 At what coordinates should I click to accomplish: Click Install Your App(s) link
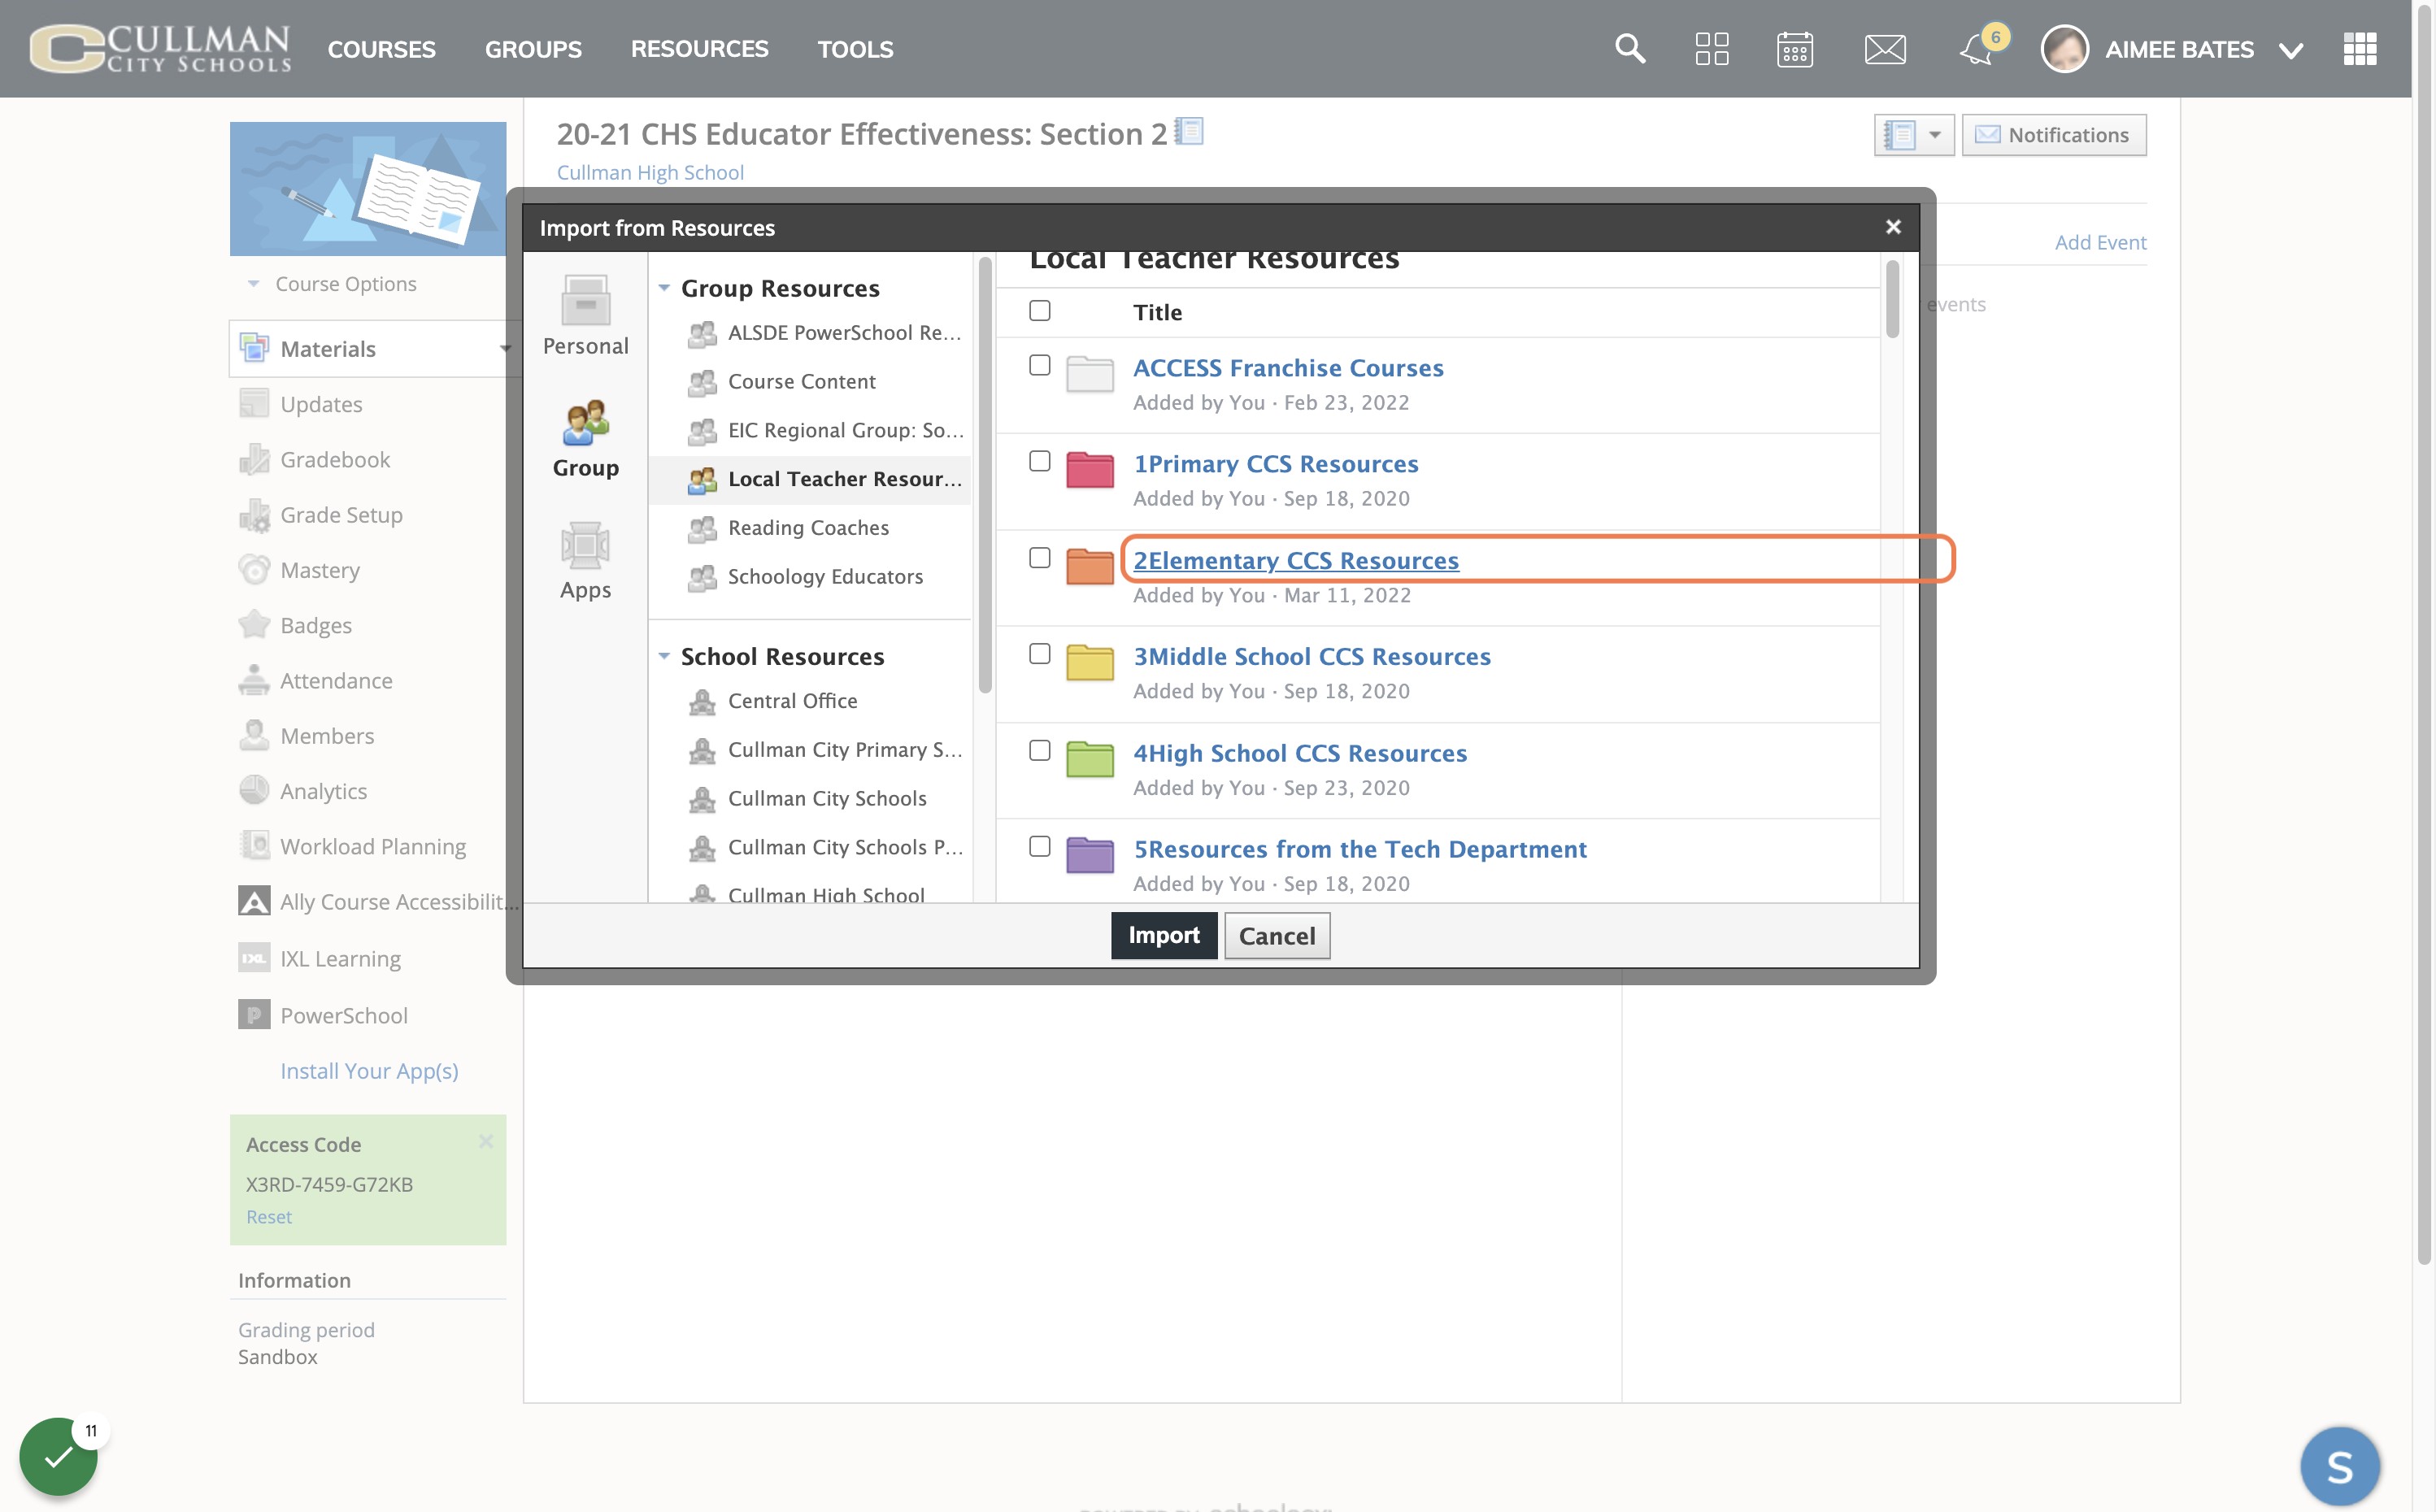369,1071
